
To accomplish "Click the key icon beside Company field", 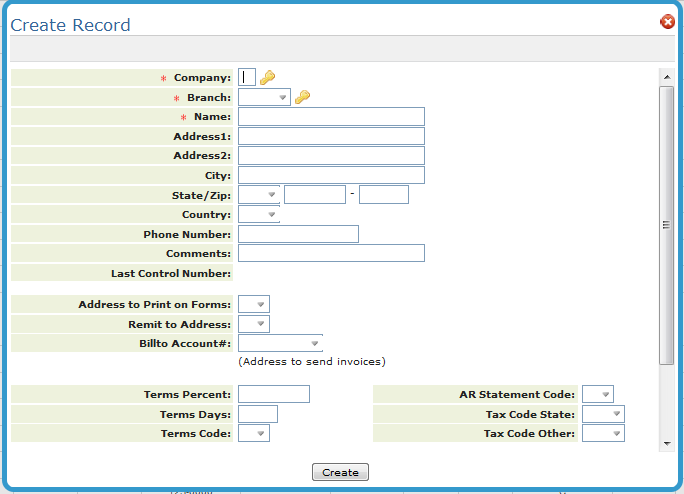I will (x=267, y=78).
